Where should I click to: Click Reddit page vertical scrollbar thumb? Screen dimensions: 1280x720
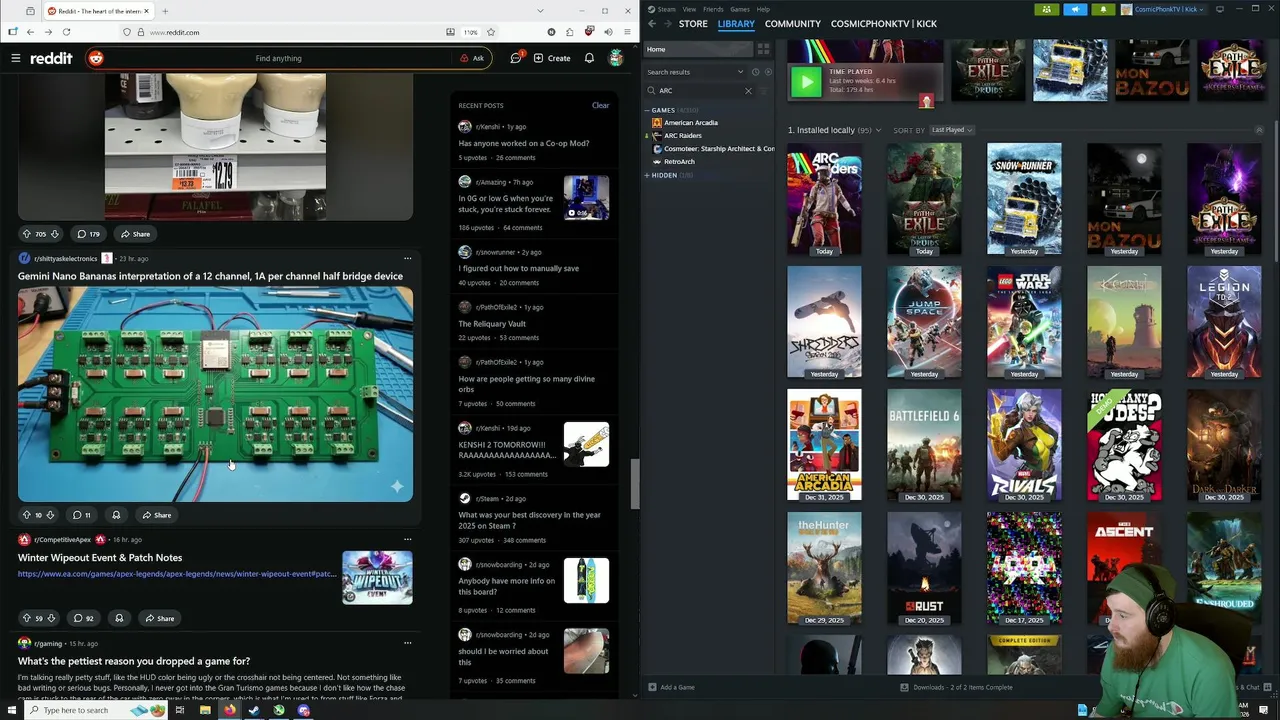coord(633,484)
